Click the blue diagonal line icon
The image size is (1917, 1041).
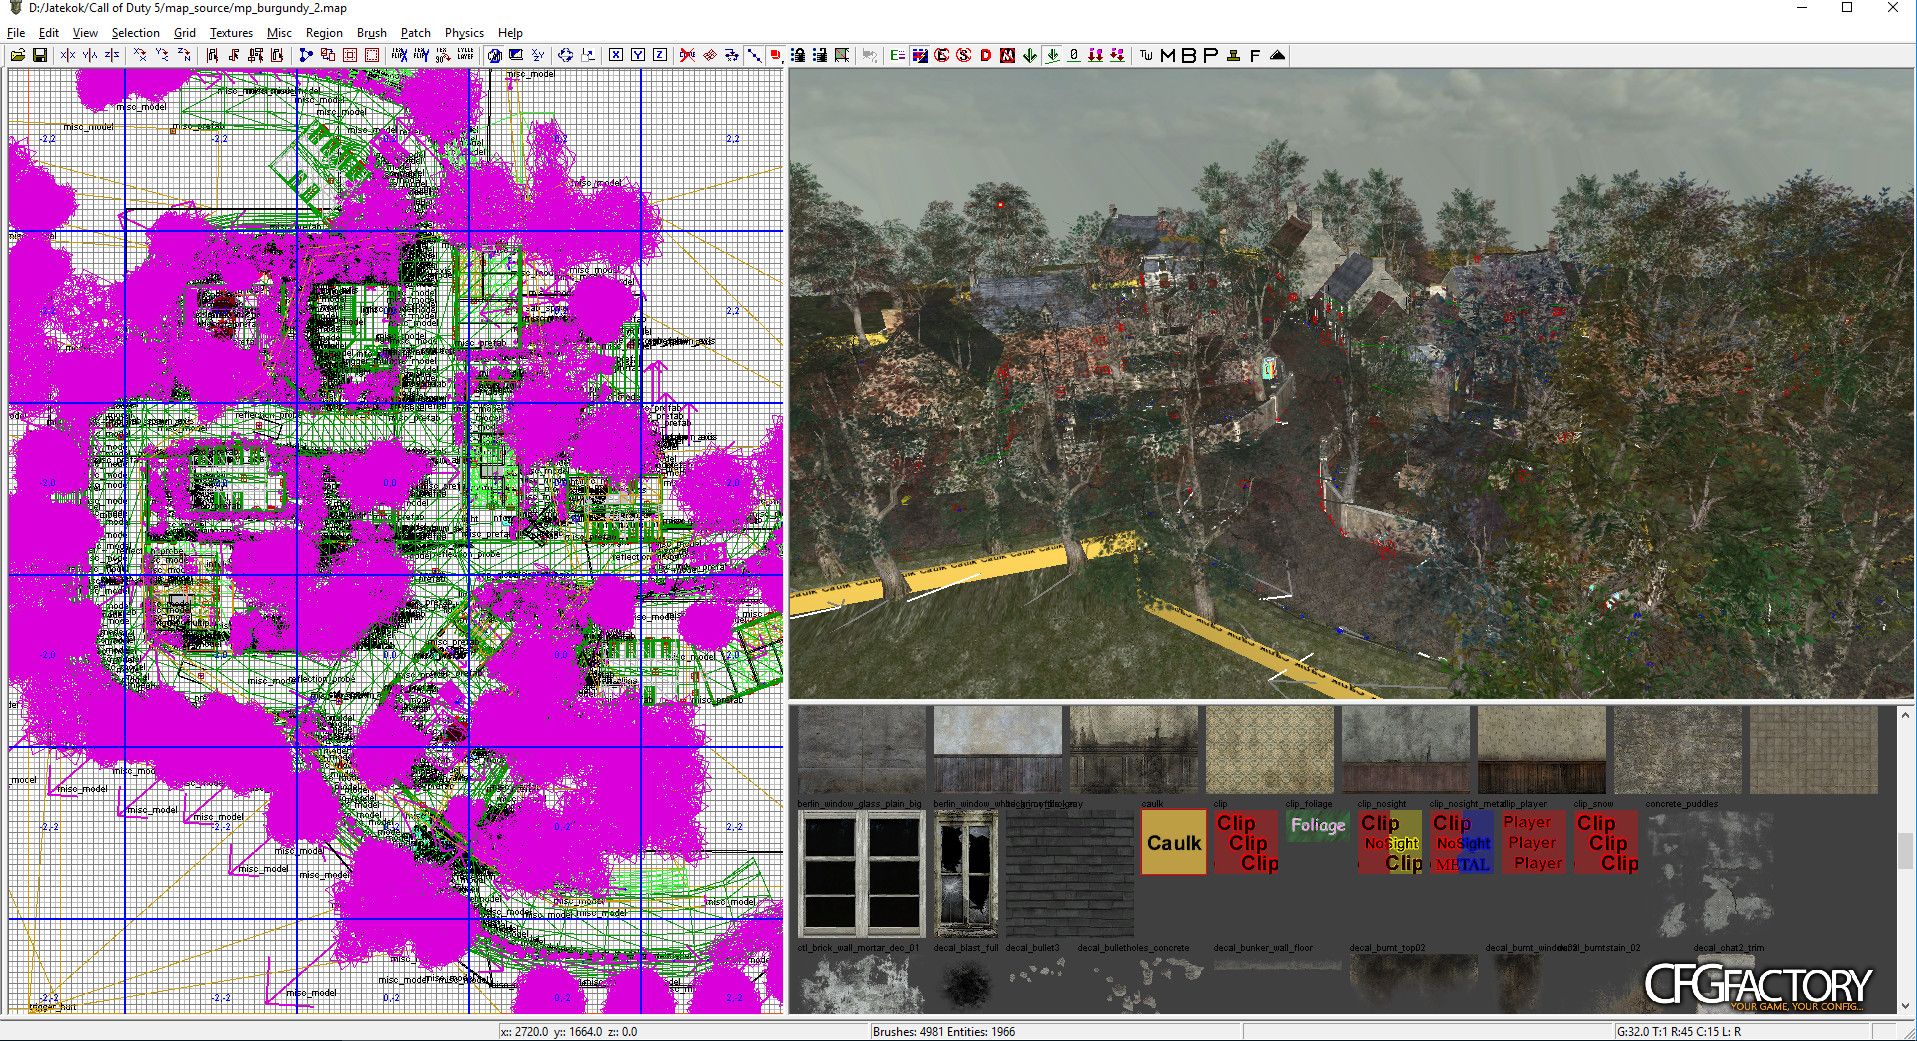pos(753,56)
